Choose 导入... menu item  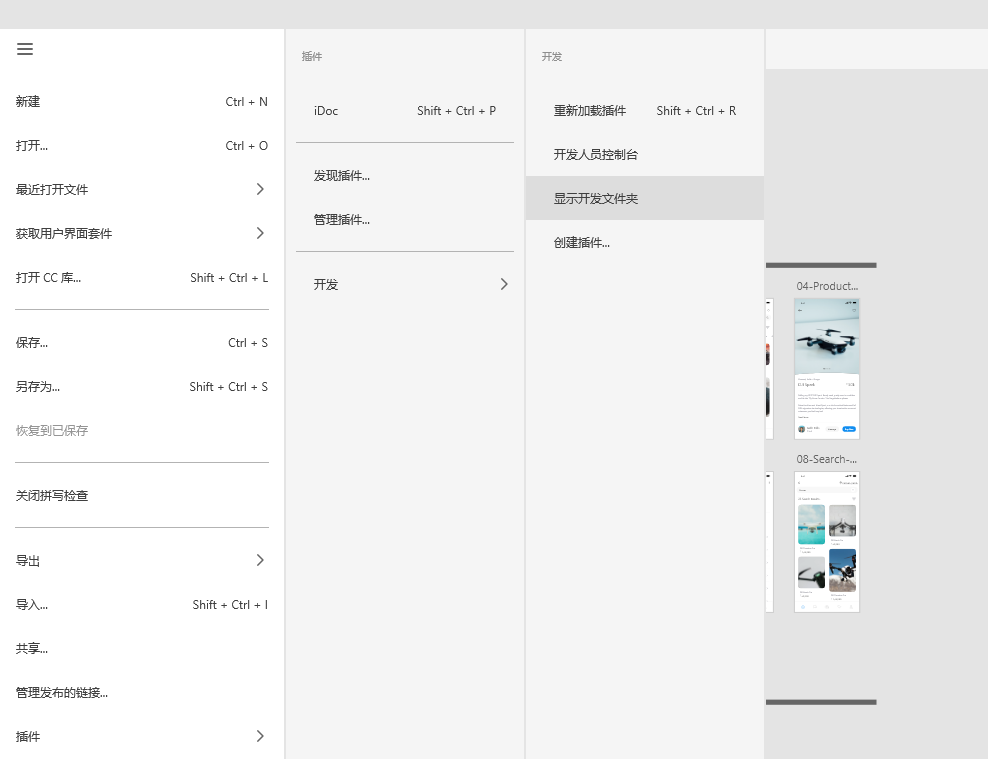[x=32, y=605]
